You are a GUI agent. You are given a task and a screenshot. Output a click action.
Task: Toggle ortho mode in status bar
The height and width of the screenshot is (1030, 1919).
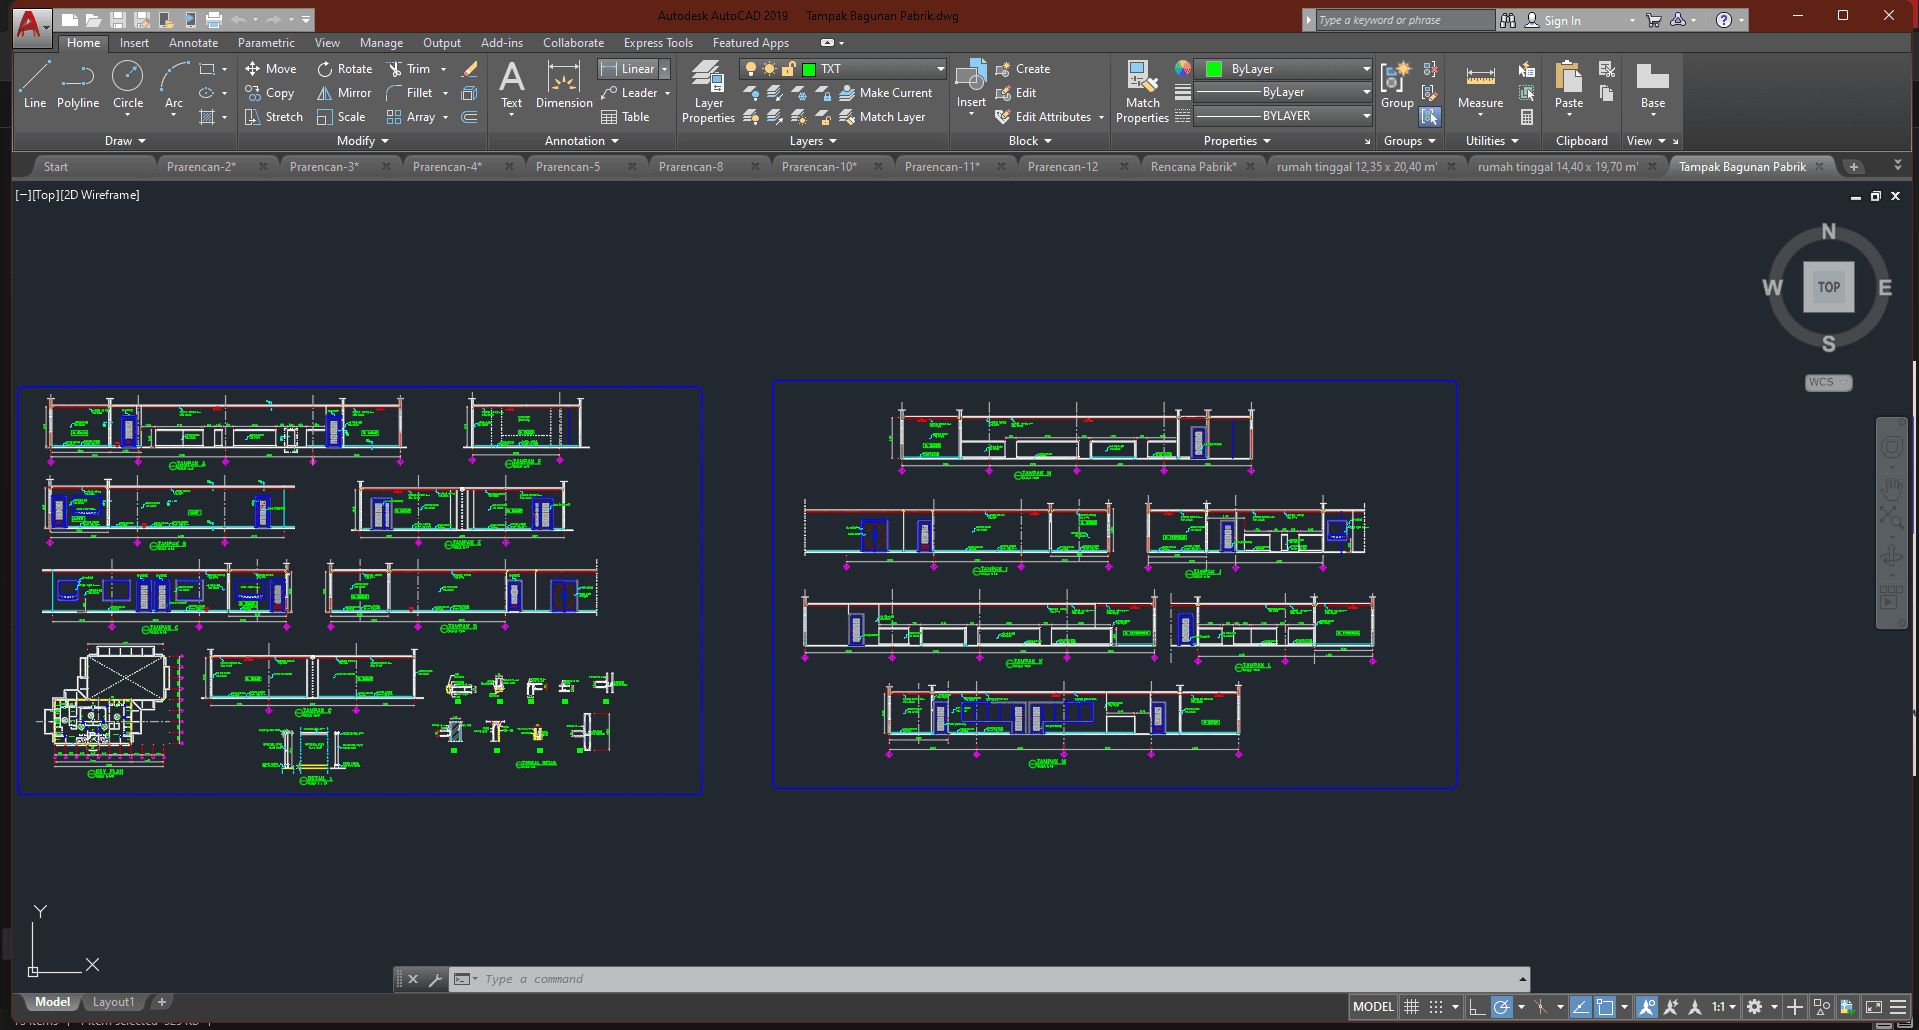point(1477,1007)
